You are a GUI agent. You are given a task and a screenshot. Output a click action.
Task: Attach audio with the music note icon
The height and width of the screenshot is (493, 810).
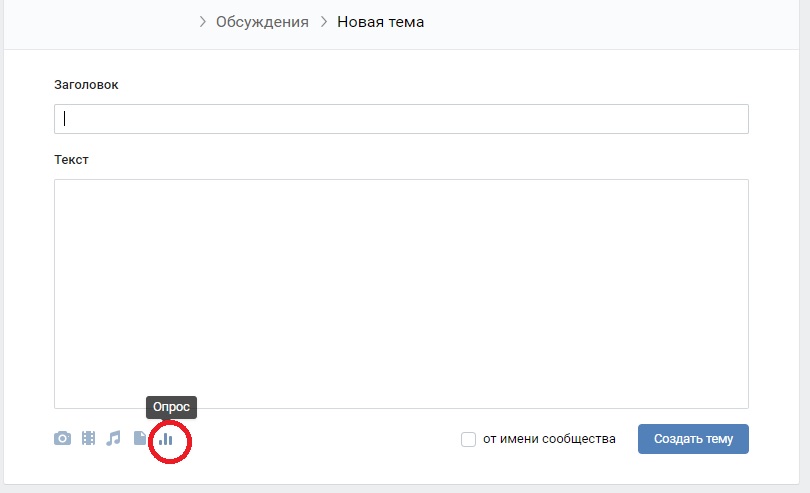pyautogui.click(x=113, y=438)
